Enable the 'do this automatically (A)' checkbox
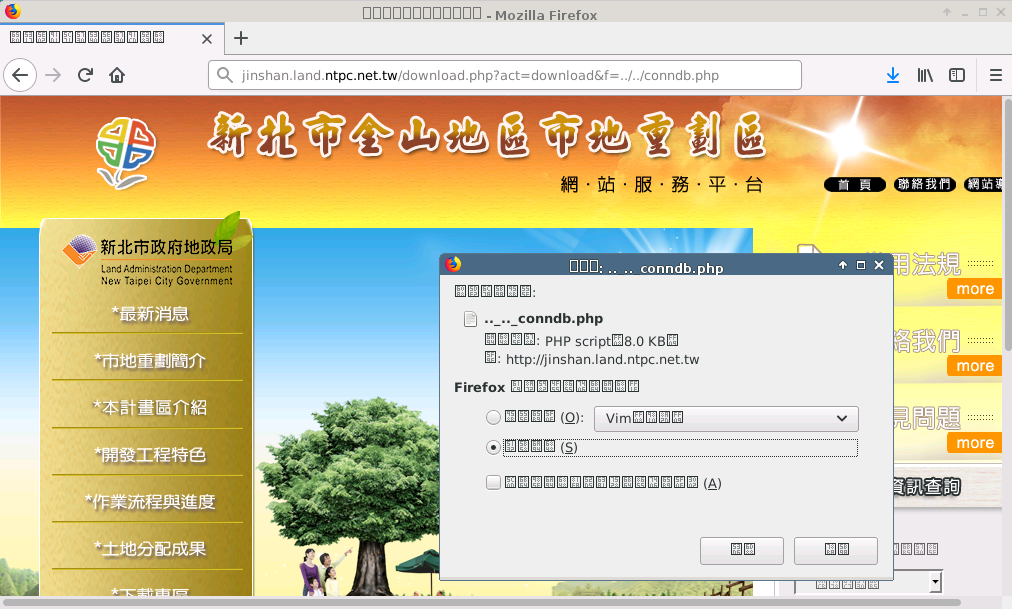Image resolution: width=1012 pixels, height=609 pixels. pyautogui.click(x=493, y=483)
